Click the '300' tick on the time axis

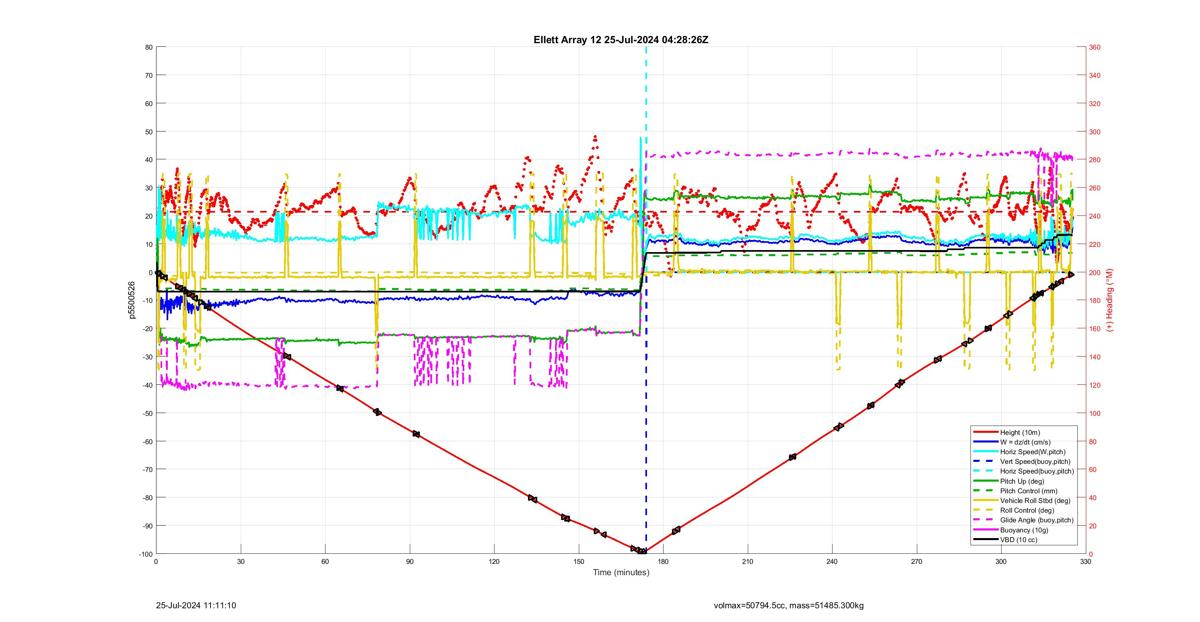pyautogui.click(x=1001, y=562)
